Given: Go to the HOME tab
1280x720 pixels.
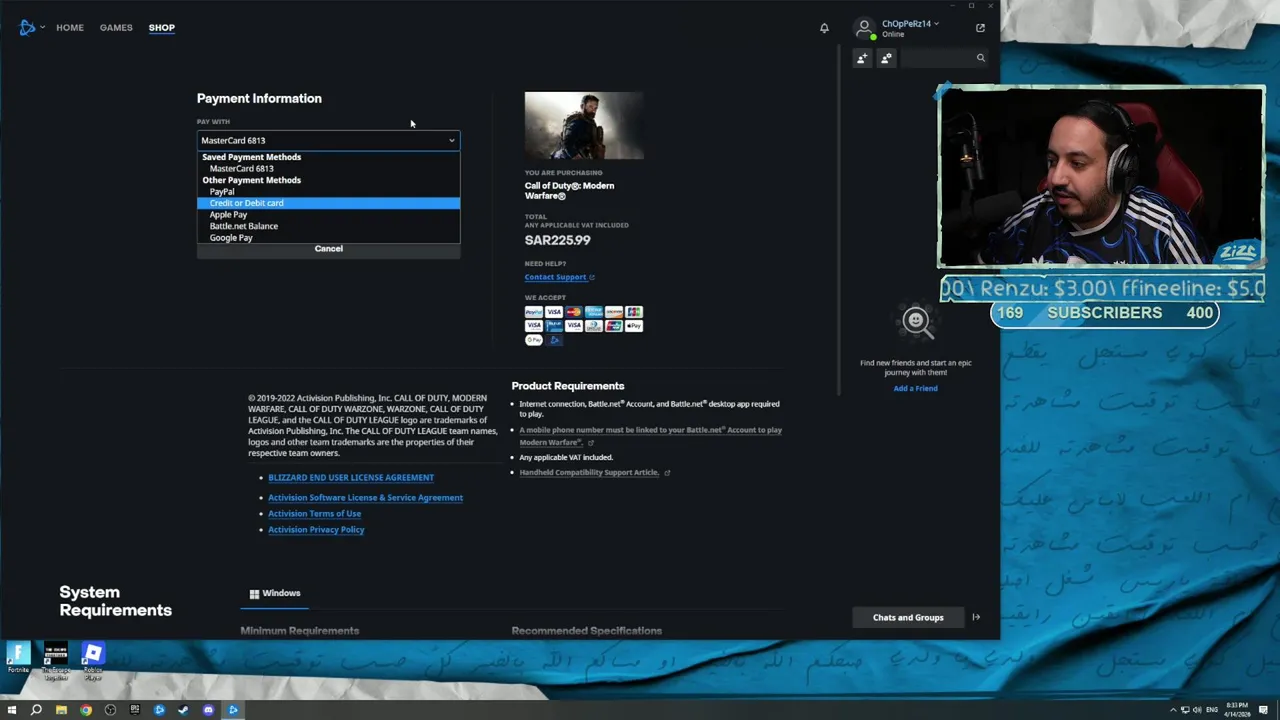Looking at the screenshot, I should click(x=70, y=28).
